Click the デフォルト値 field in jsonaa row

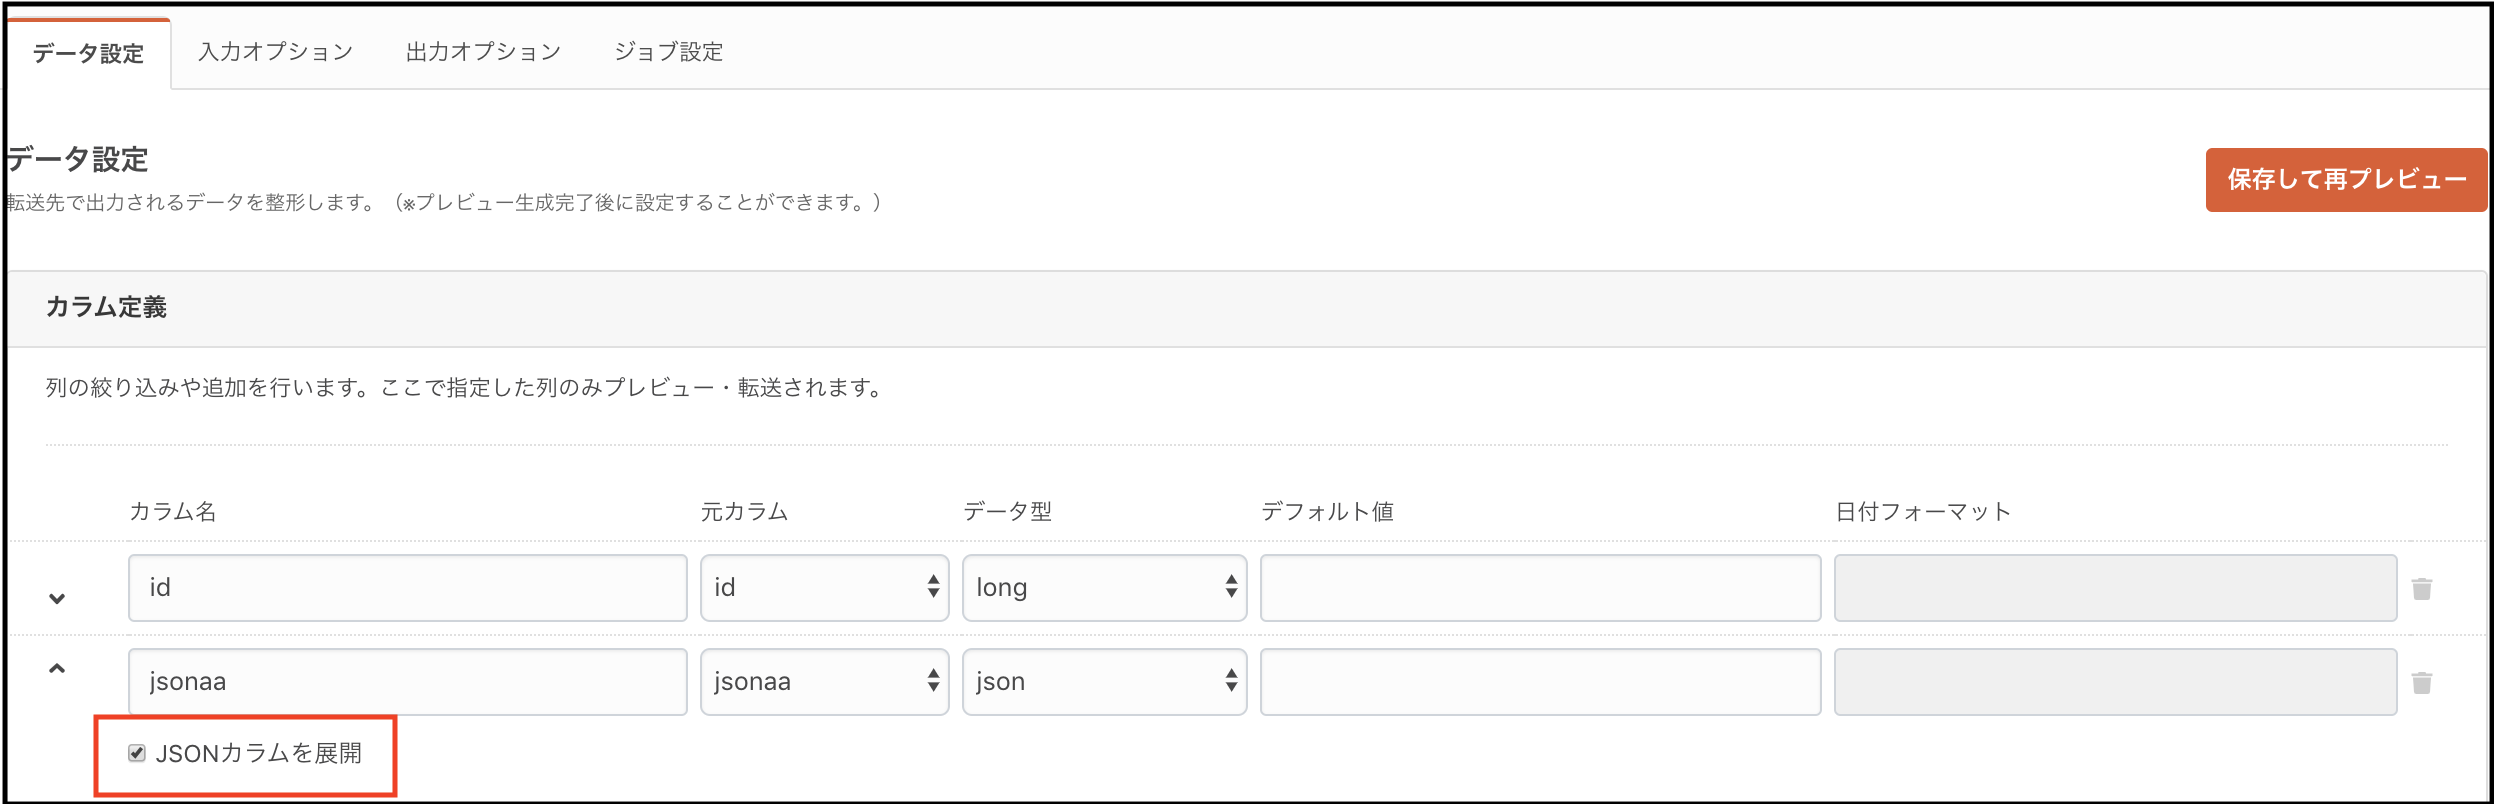click(x=1540, y=682)
